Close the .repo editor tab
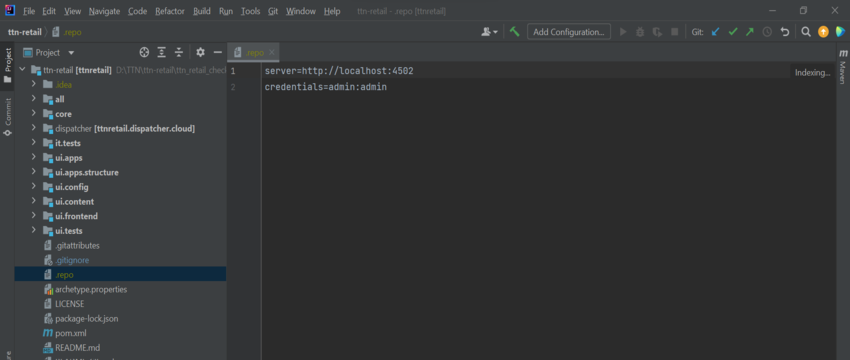 pos(272,53)
